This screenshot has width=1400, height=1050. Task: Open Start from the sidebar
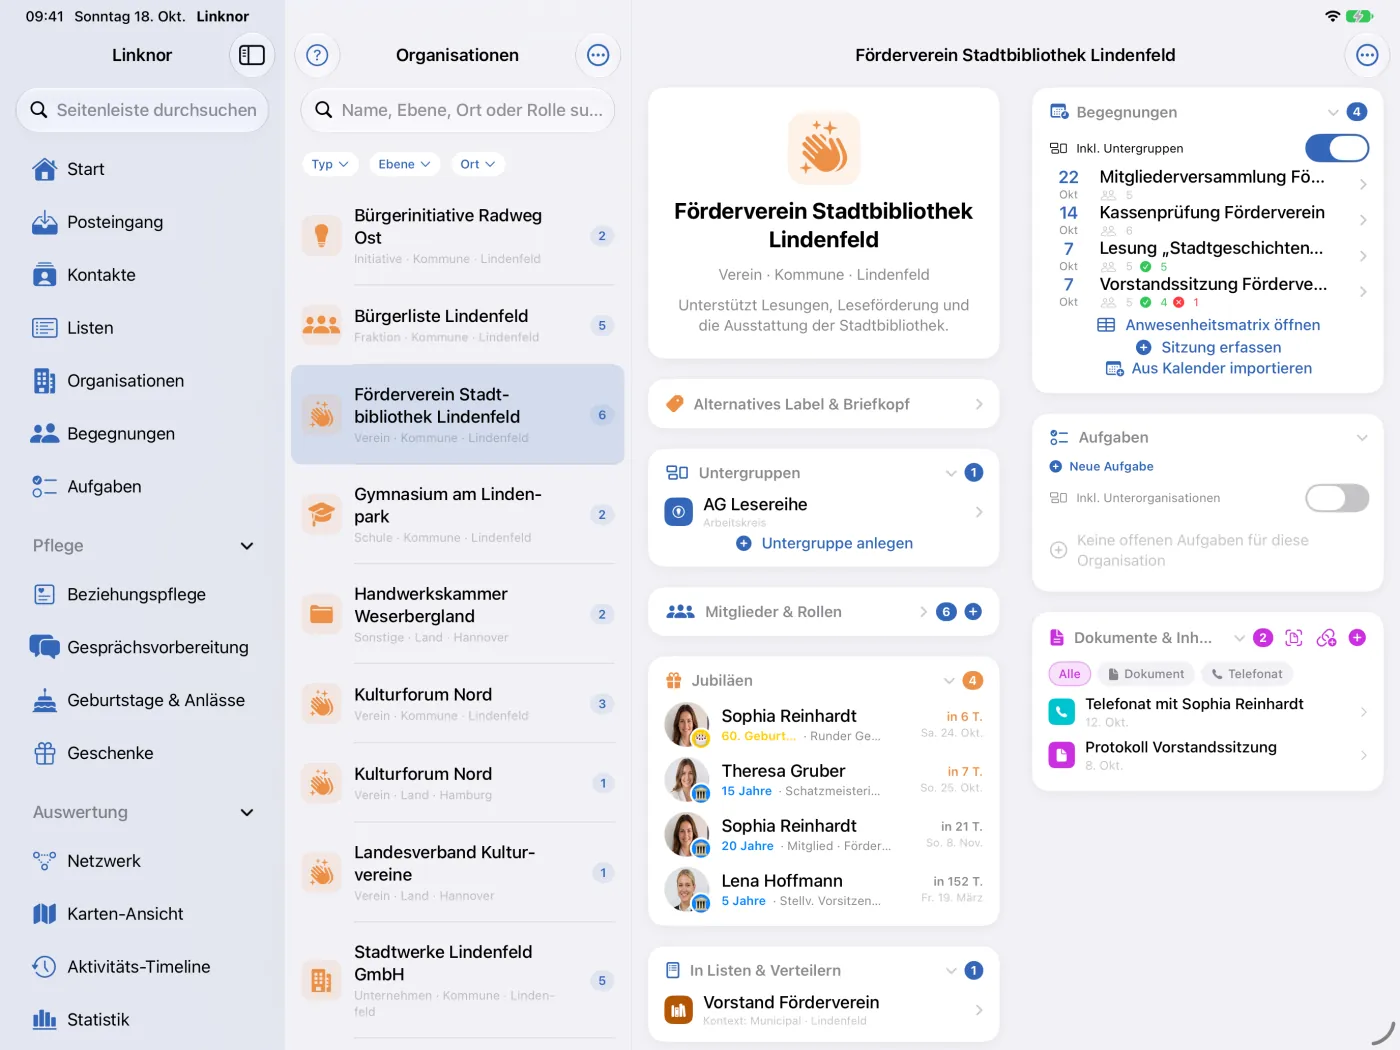click(142, 169)
